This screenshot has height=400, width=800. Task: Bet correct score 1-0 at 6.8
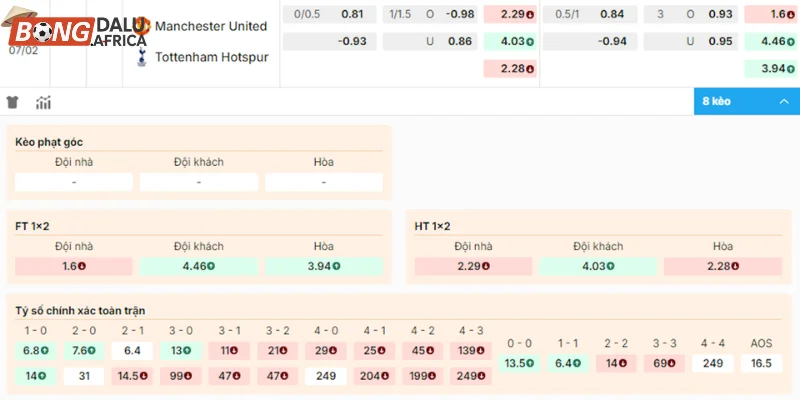point(34,350)
